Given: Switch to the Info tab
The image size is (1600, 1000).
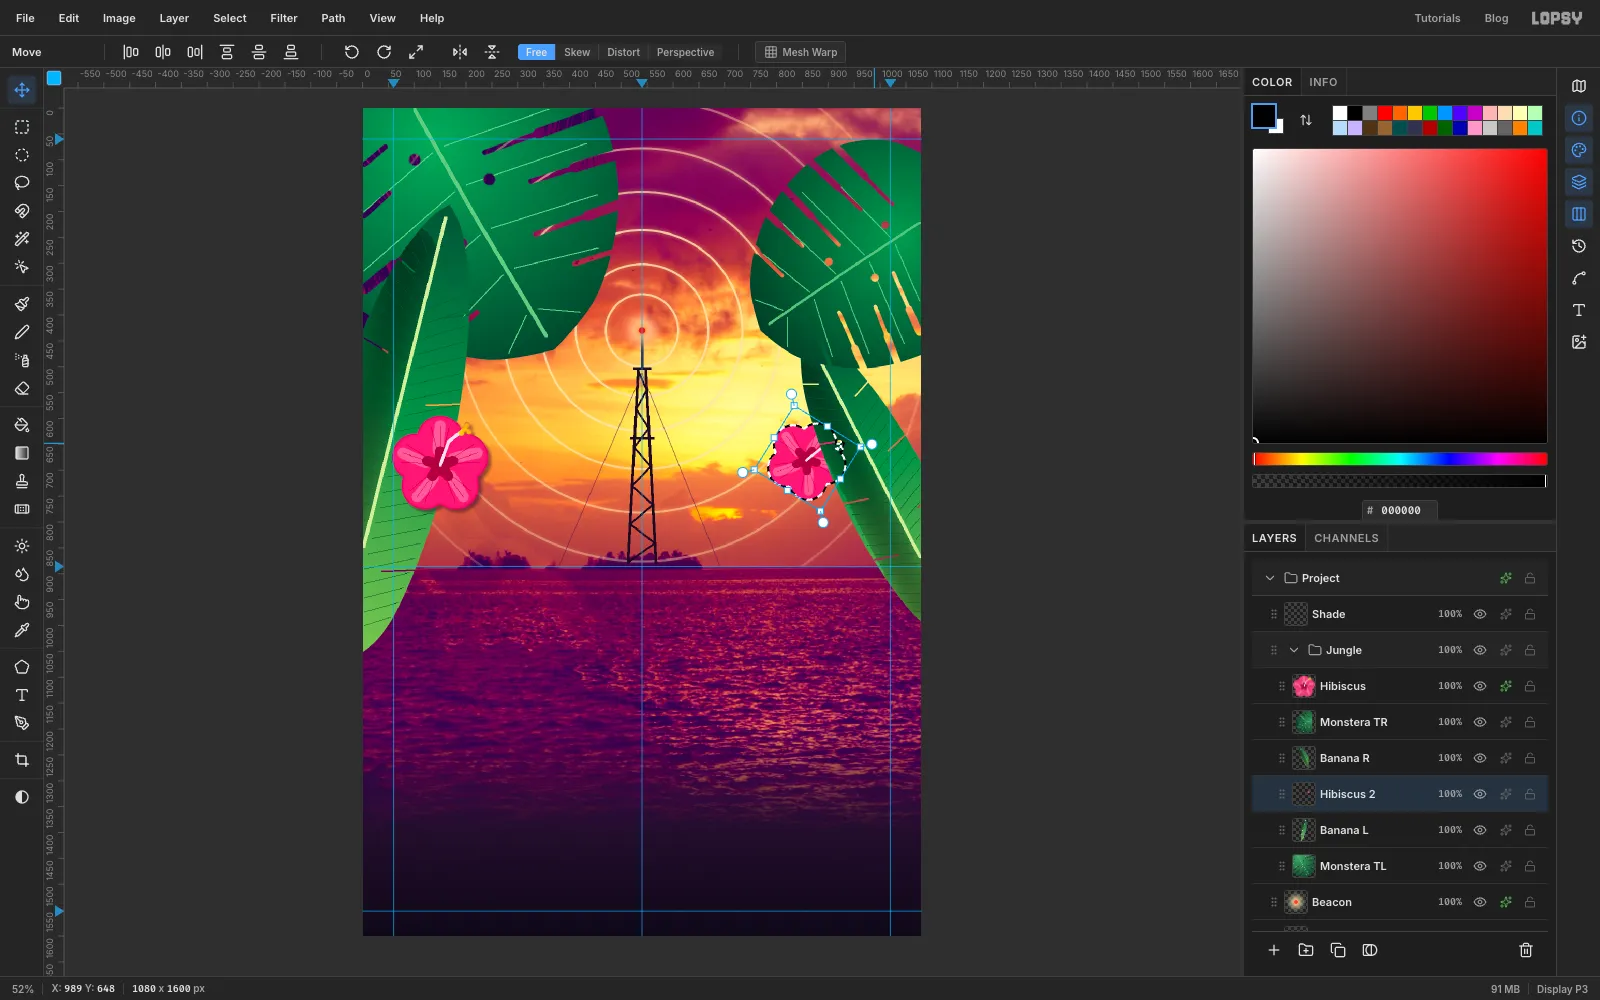Looking at the screenshot, I should click(1323, 82).
